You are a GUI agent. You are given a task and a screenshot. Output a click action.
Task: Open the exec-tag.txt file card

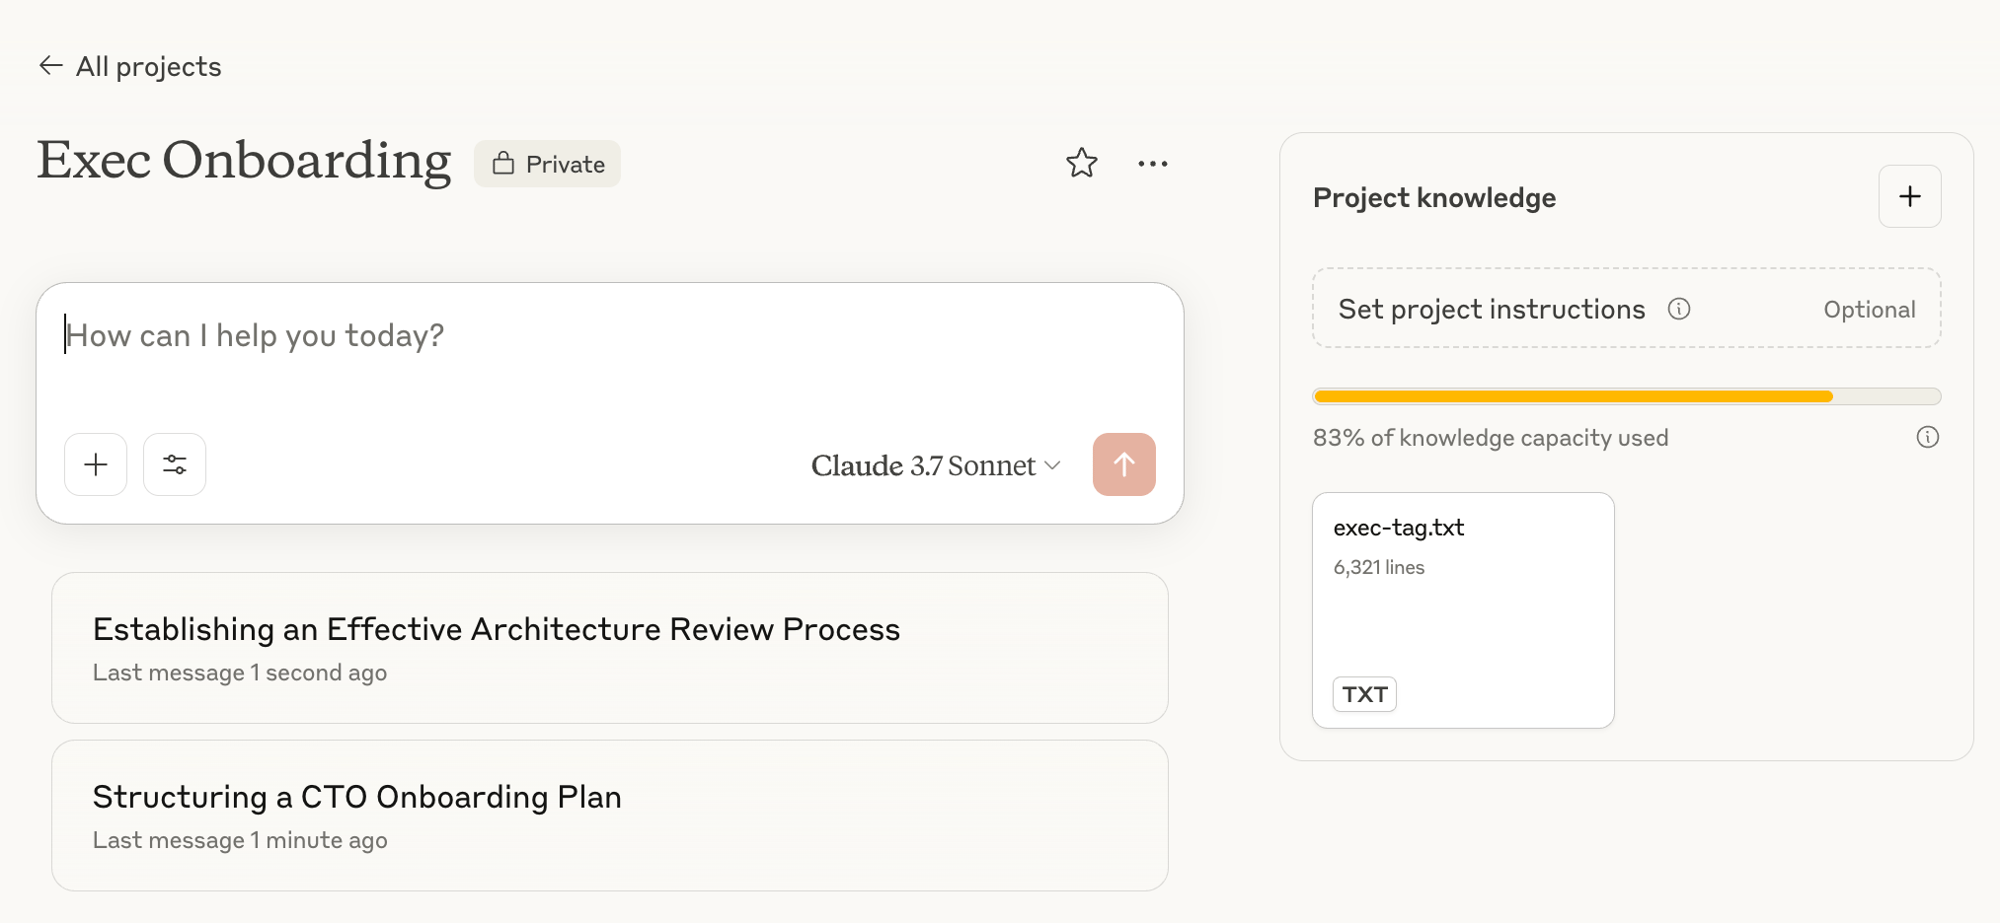point(1462,610)
